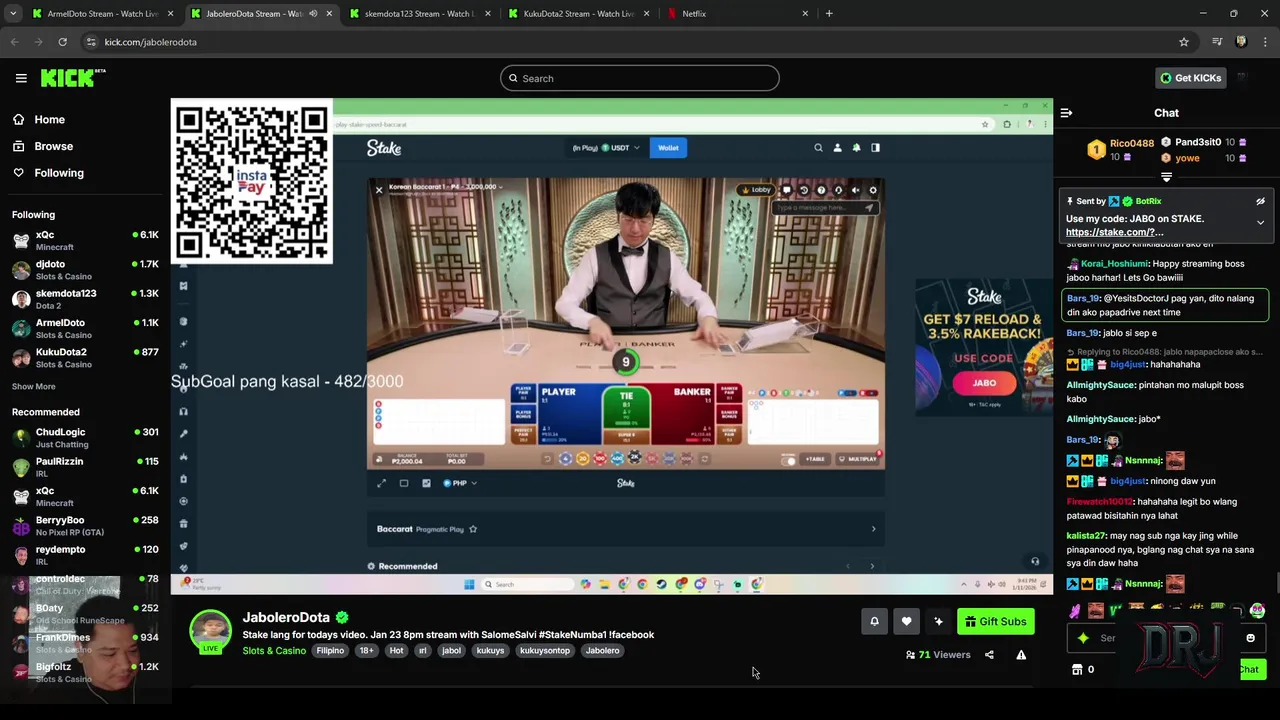Click the address bar URL

click(x=150, y=42)
